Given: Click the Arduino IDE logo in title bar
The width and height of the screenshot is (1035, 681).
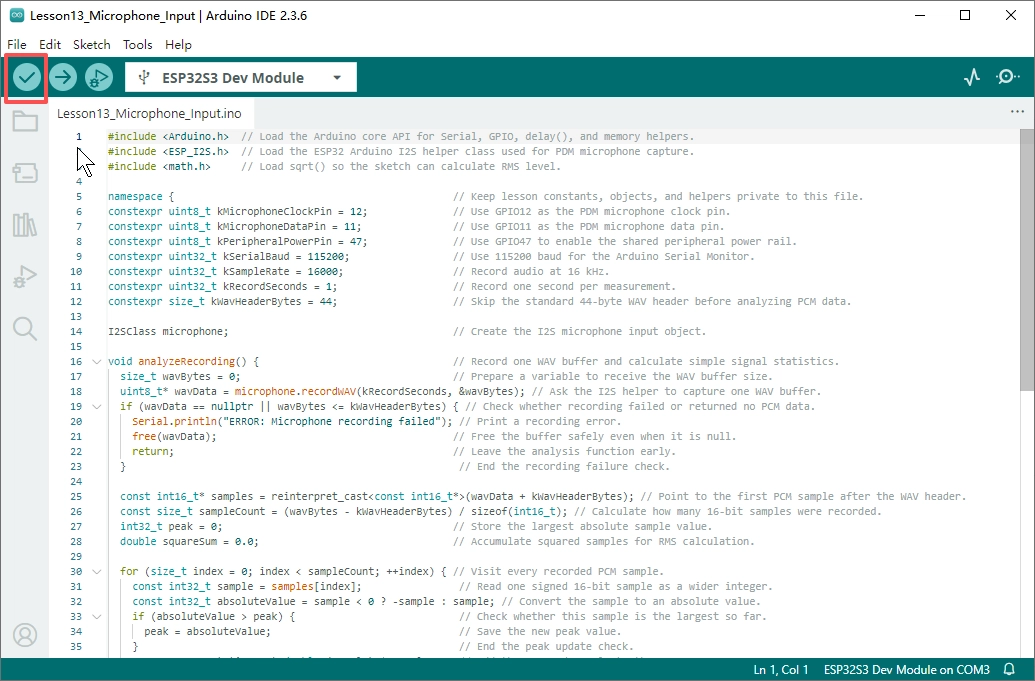Looking at the screenshot, I should (x=17, y=15).
